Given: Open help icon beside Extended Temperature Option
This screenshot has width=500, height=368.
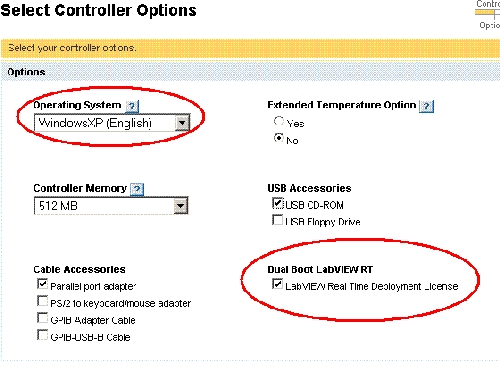Looking at the screenshot, I should click(426, 106).
